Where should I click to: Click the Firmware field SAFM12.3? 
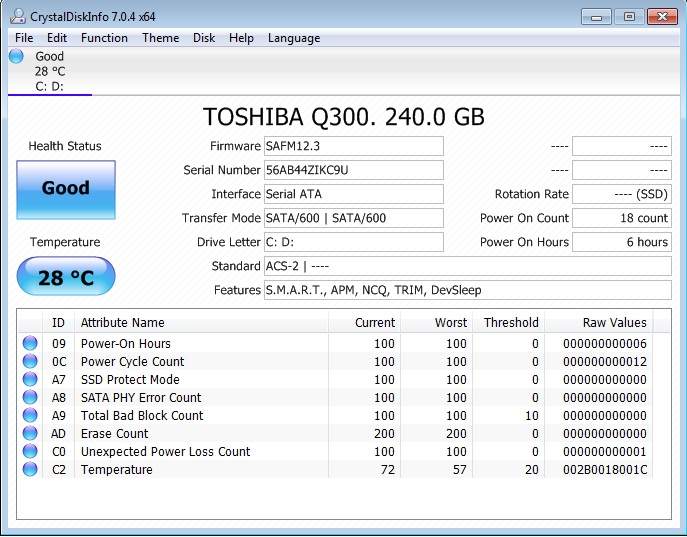point(354,146)
